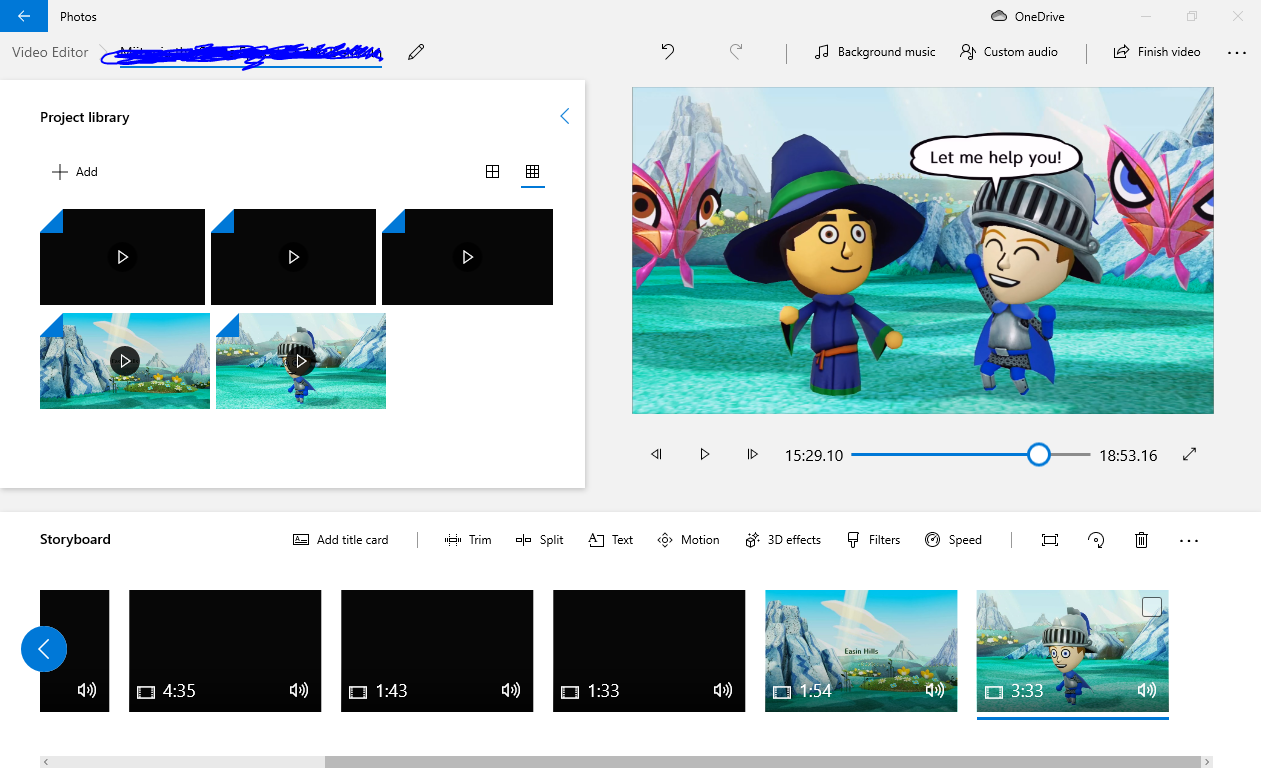Image resolution: width=1261 pixels, height=768 pixels.
Task: Select the second black library clip
Action: pyautogui.click(x=293, y=257)
